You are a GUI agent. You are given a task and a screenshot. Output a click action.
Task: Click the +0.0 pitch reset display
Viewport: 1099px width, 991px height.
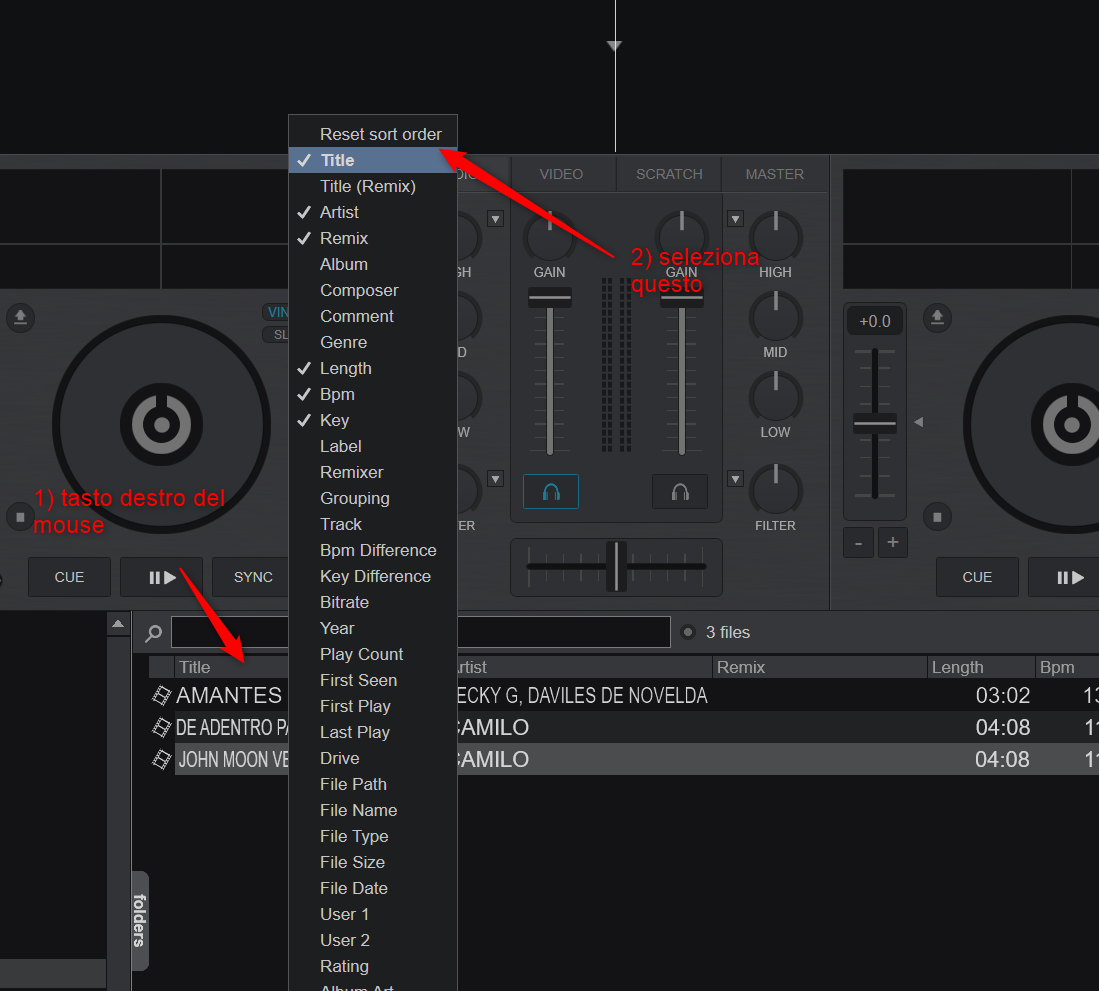click(x=875, y=321)
